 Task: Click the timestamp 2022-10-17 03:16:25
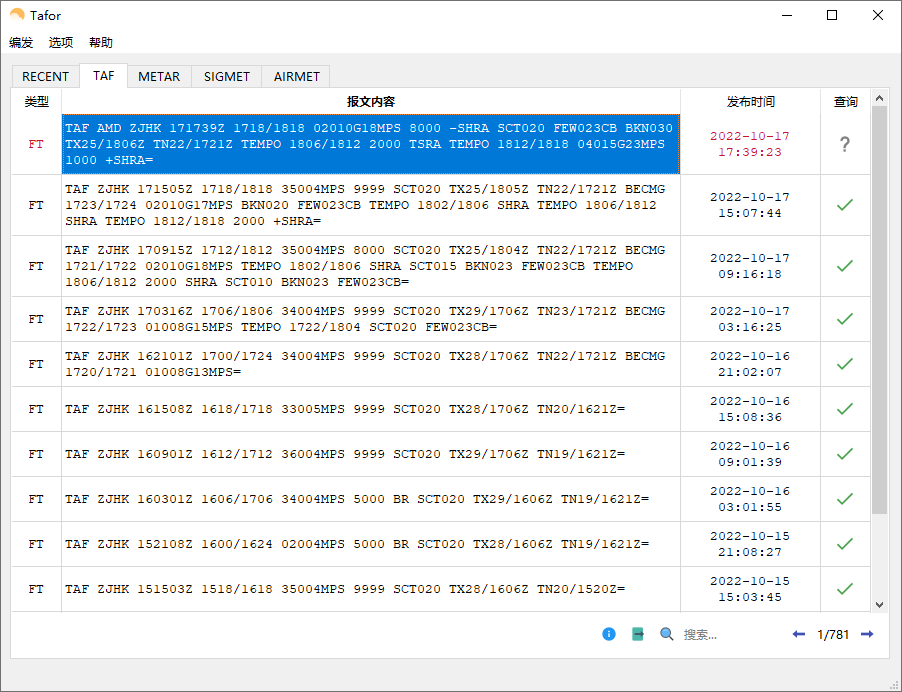750,319
